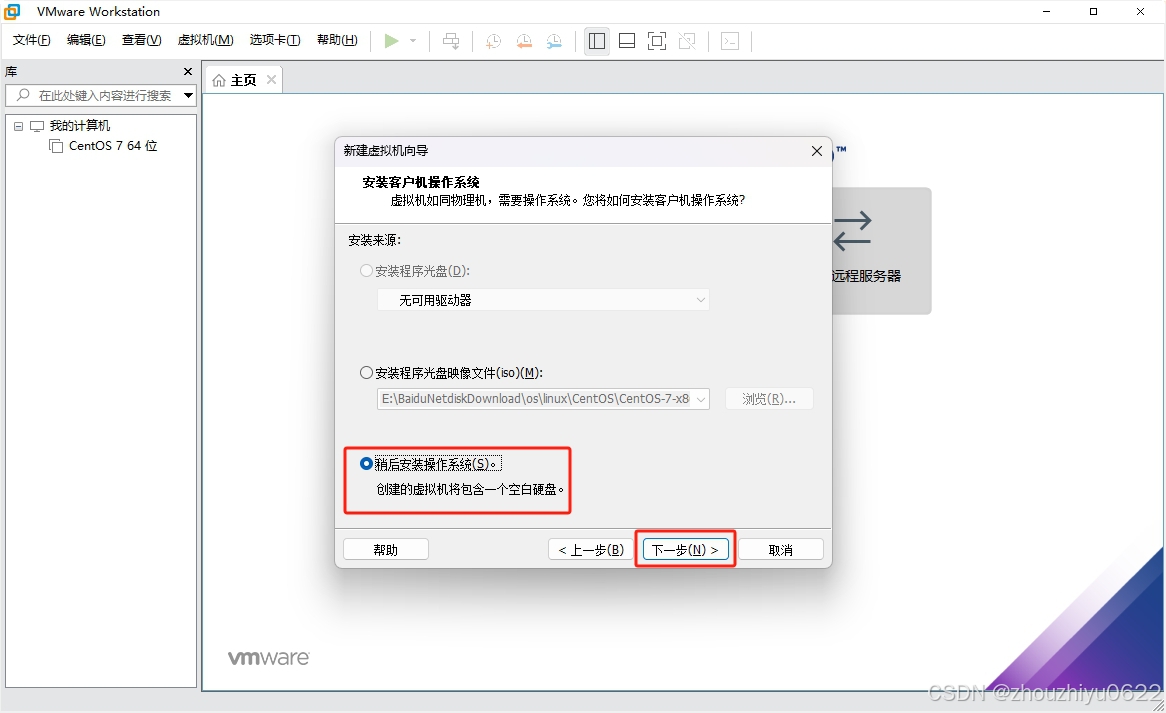
Task: Open the 文件(F) menu
Action: (x=31, y=40)
